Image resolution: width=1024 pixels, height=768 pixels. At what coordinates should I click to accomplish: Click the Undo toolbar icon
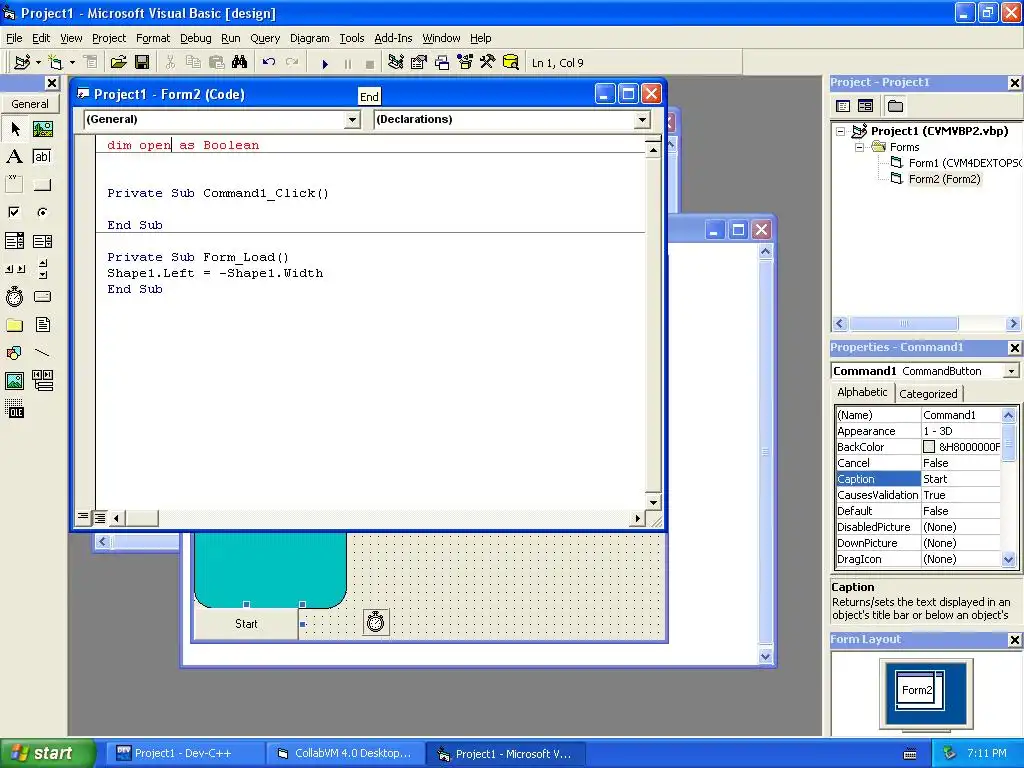pos(268,63)
